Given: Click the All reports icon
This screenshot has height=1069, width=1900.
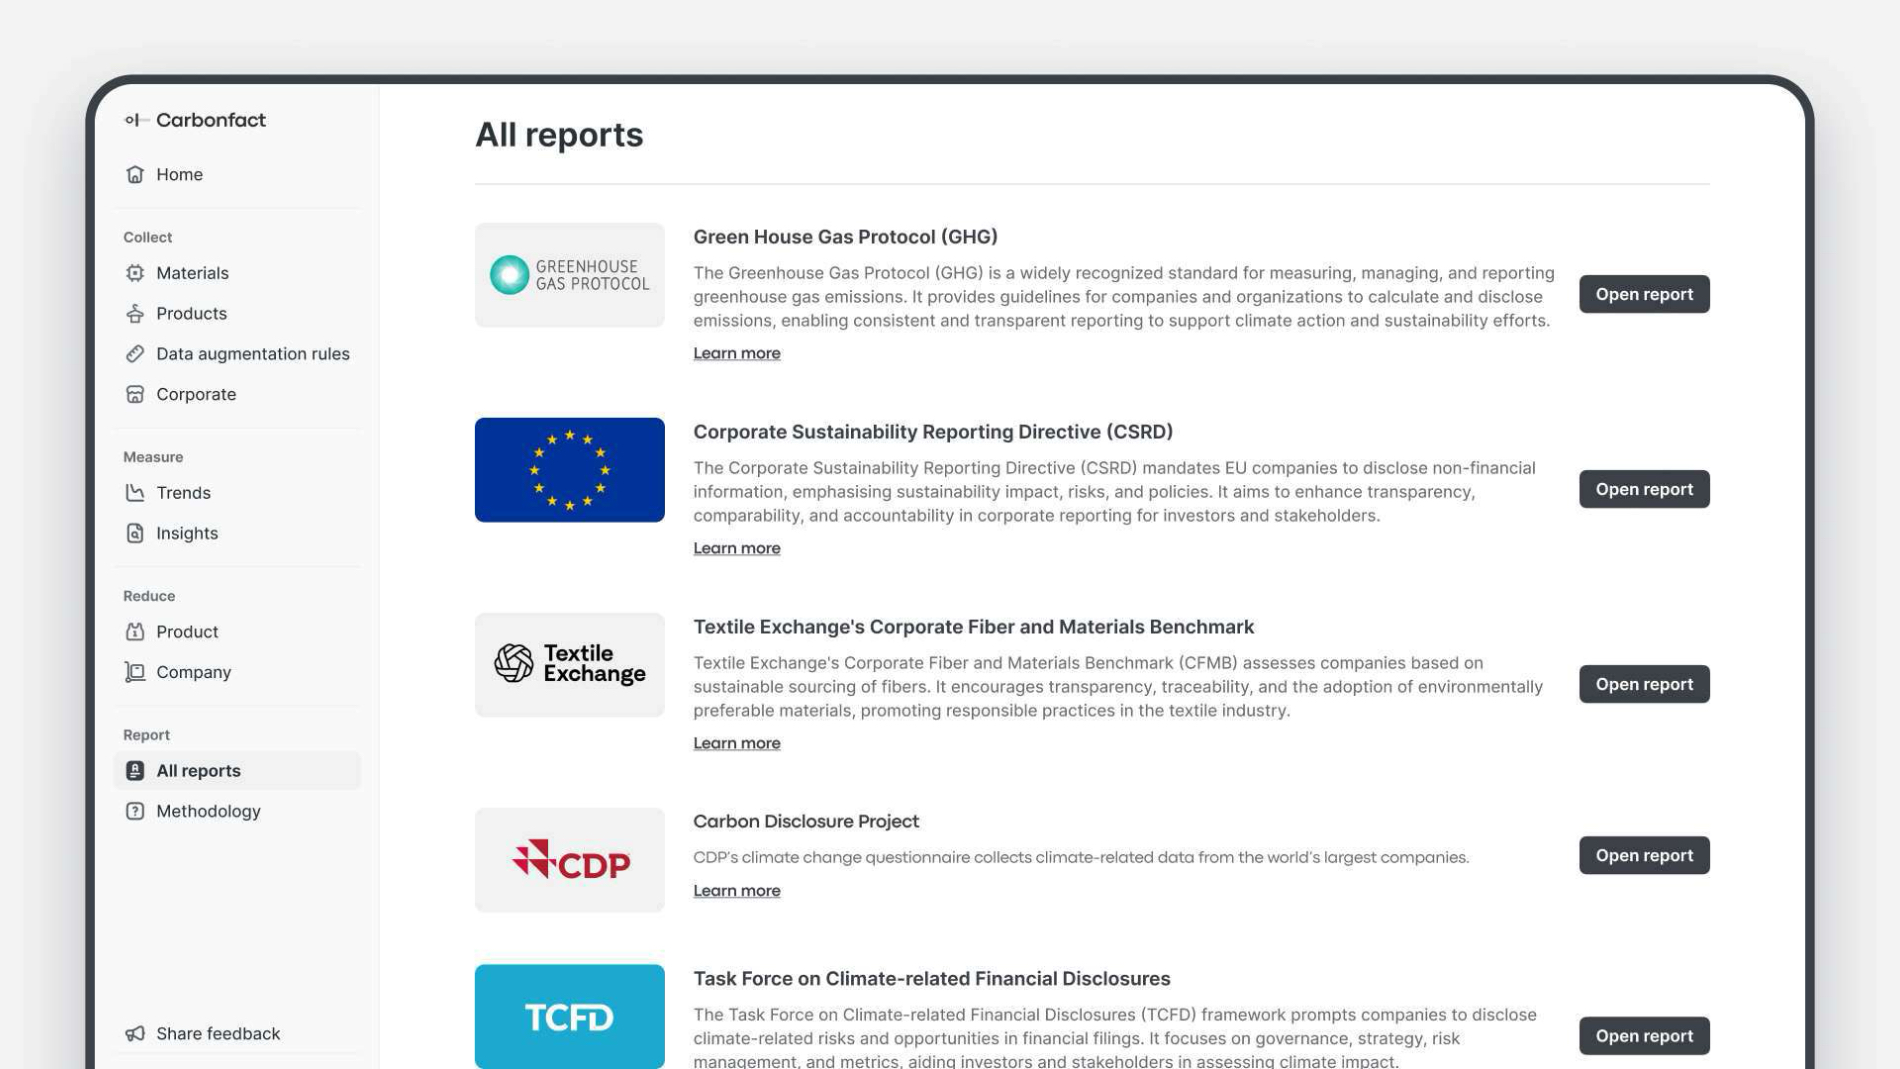Looking at the screenshot, I should pos(135,771).
